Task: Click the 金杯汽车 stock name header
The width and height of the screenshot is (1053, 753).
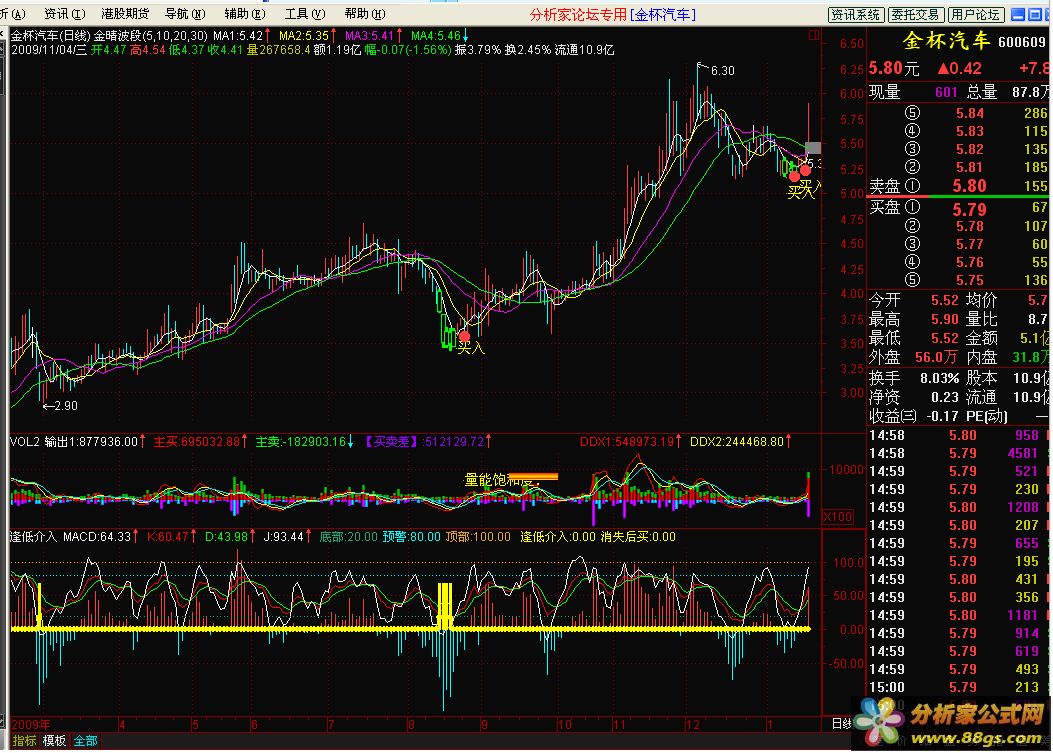Action: [x=946, y=41]
